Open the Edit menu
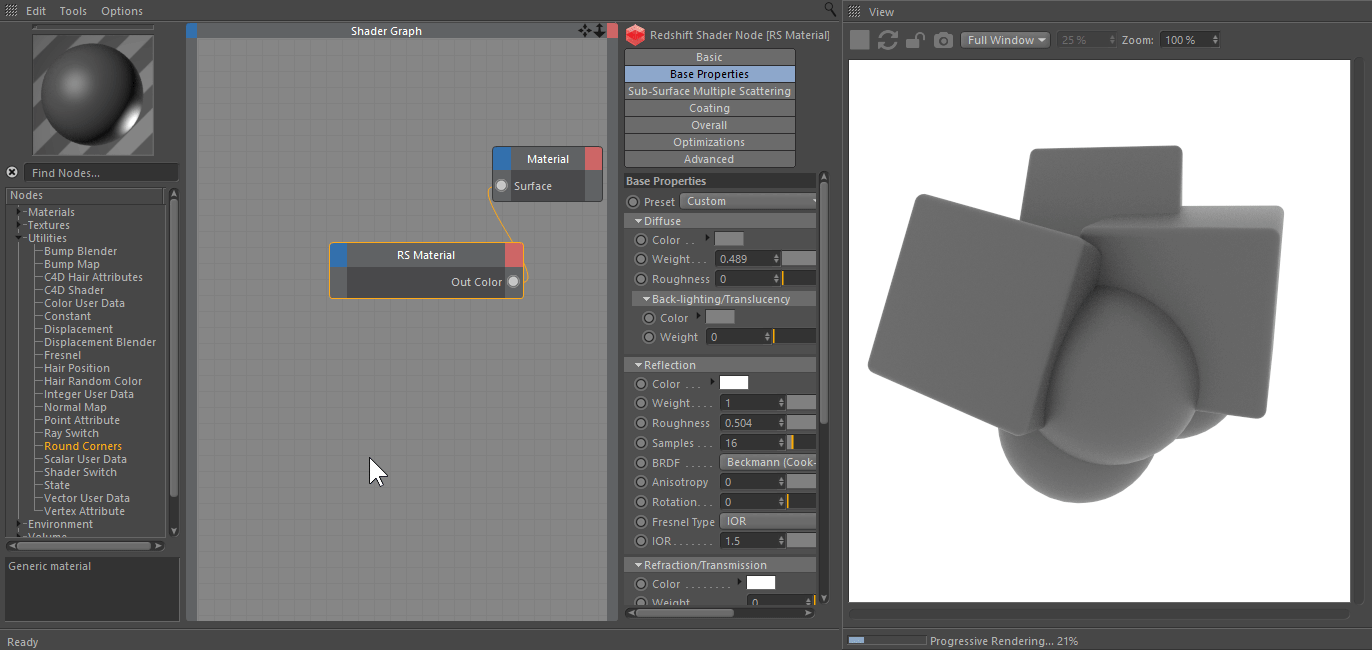This screenshot has height=650, width=1372. point(36,11)
